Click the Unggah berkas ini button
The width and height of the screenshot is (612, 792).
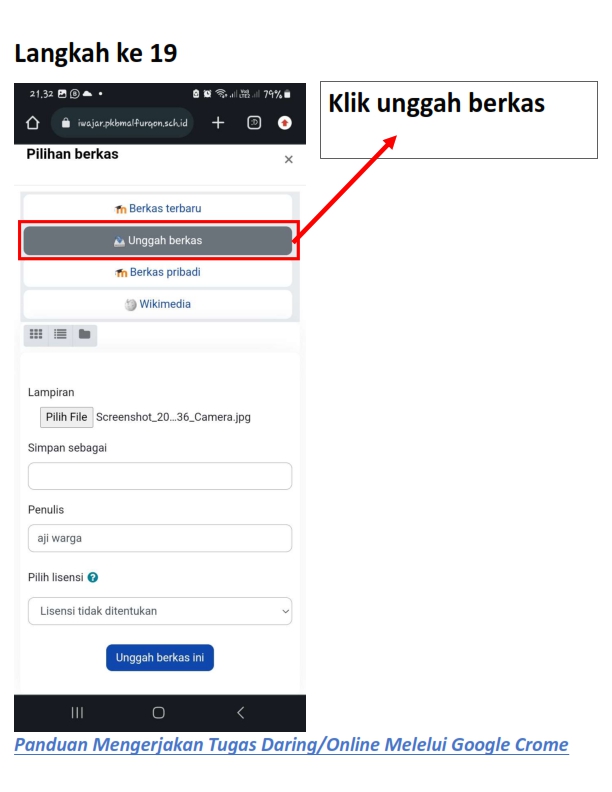click(160, 658)
